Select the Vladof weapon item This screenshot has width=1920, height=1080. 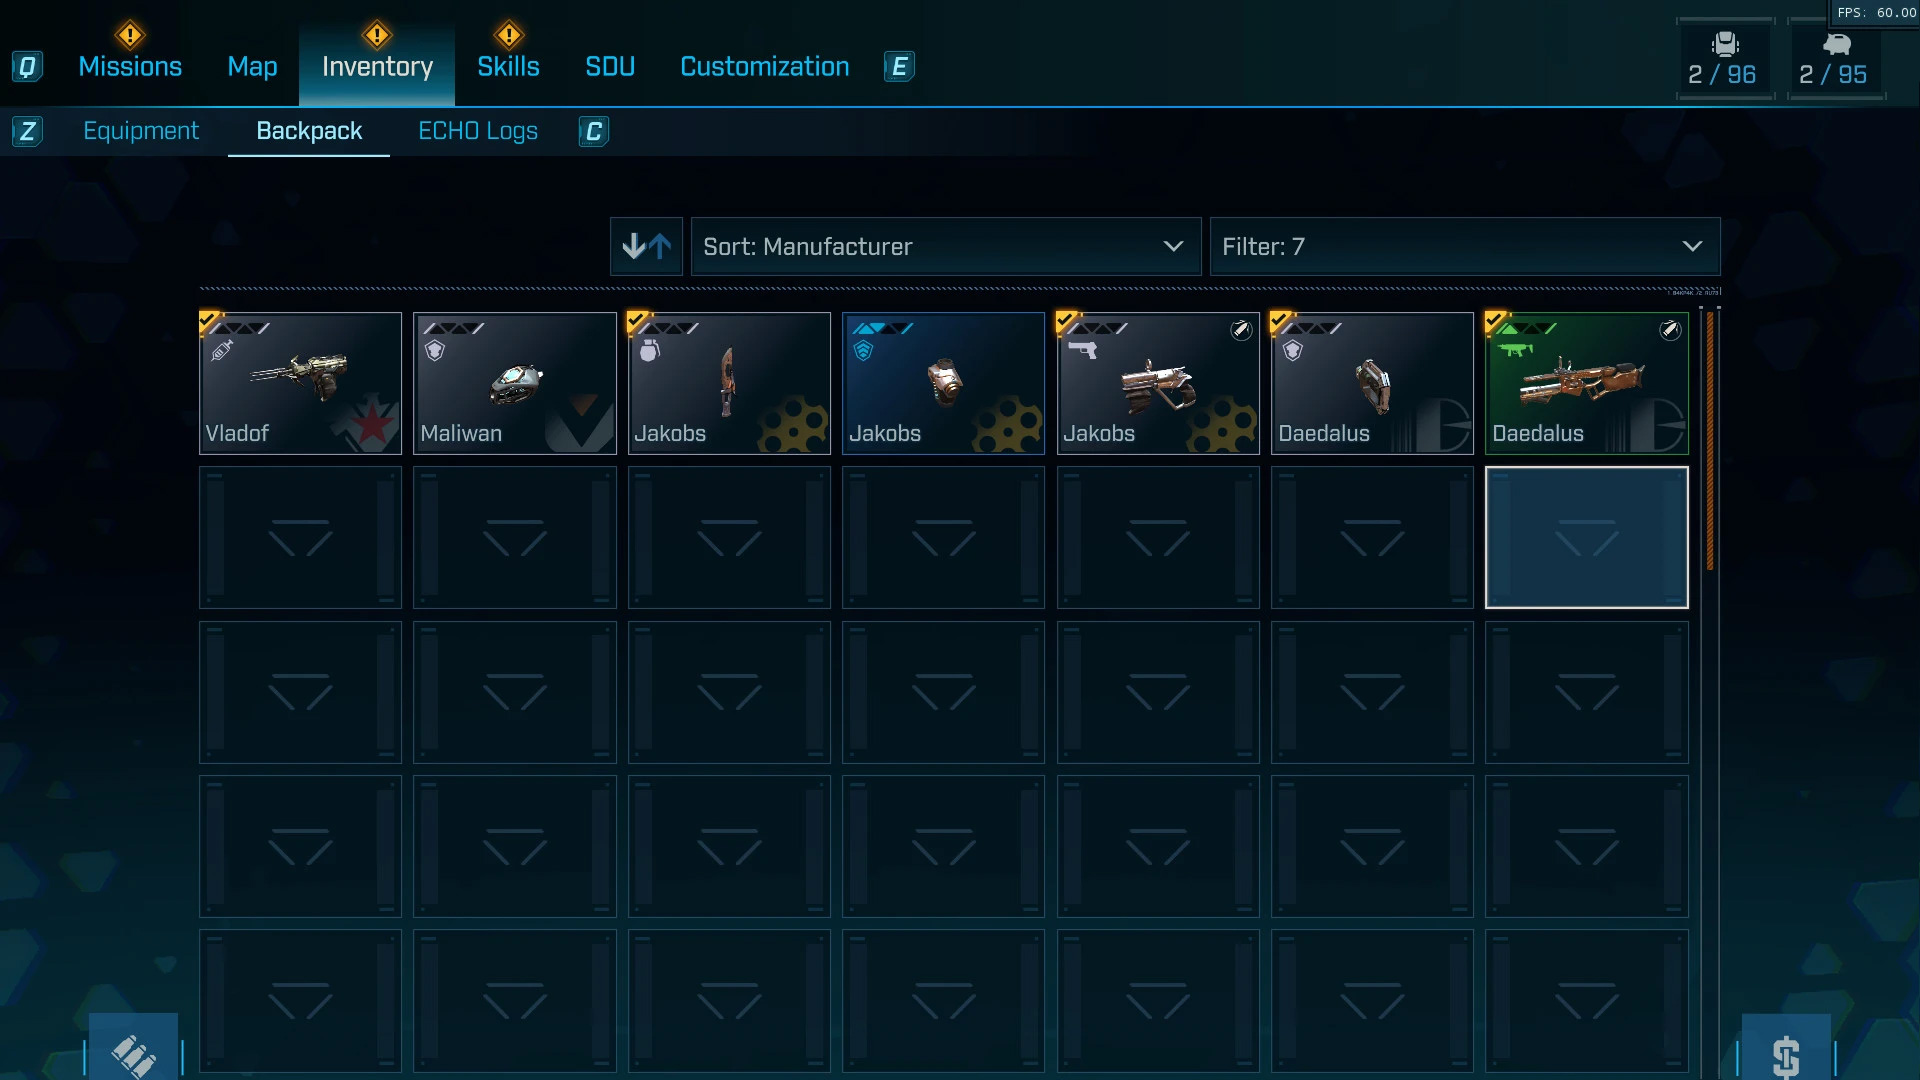tap(300, 384)
